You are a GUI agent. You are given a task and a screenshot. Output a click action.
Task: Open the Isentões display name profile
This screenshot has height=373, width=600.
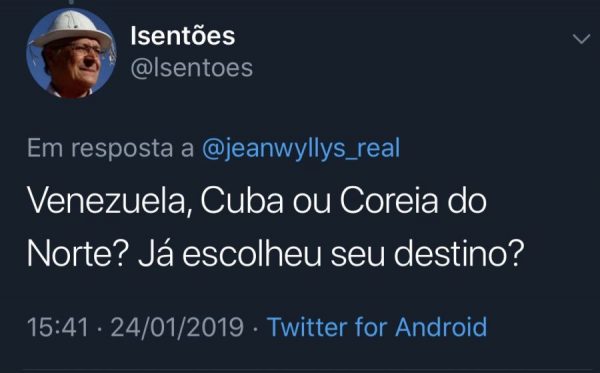[183, 36]
